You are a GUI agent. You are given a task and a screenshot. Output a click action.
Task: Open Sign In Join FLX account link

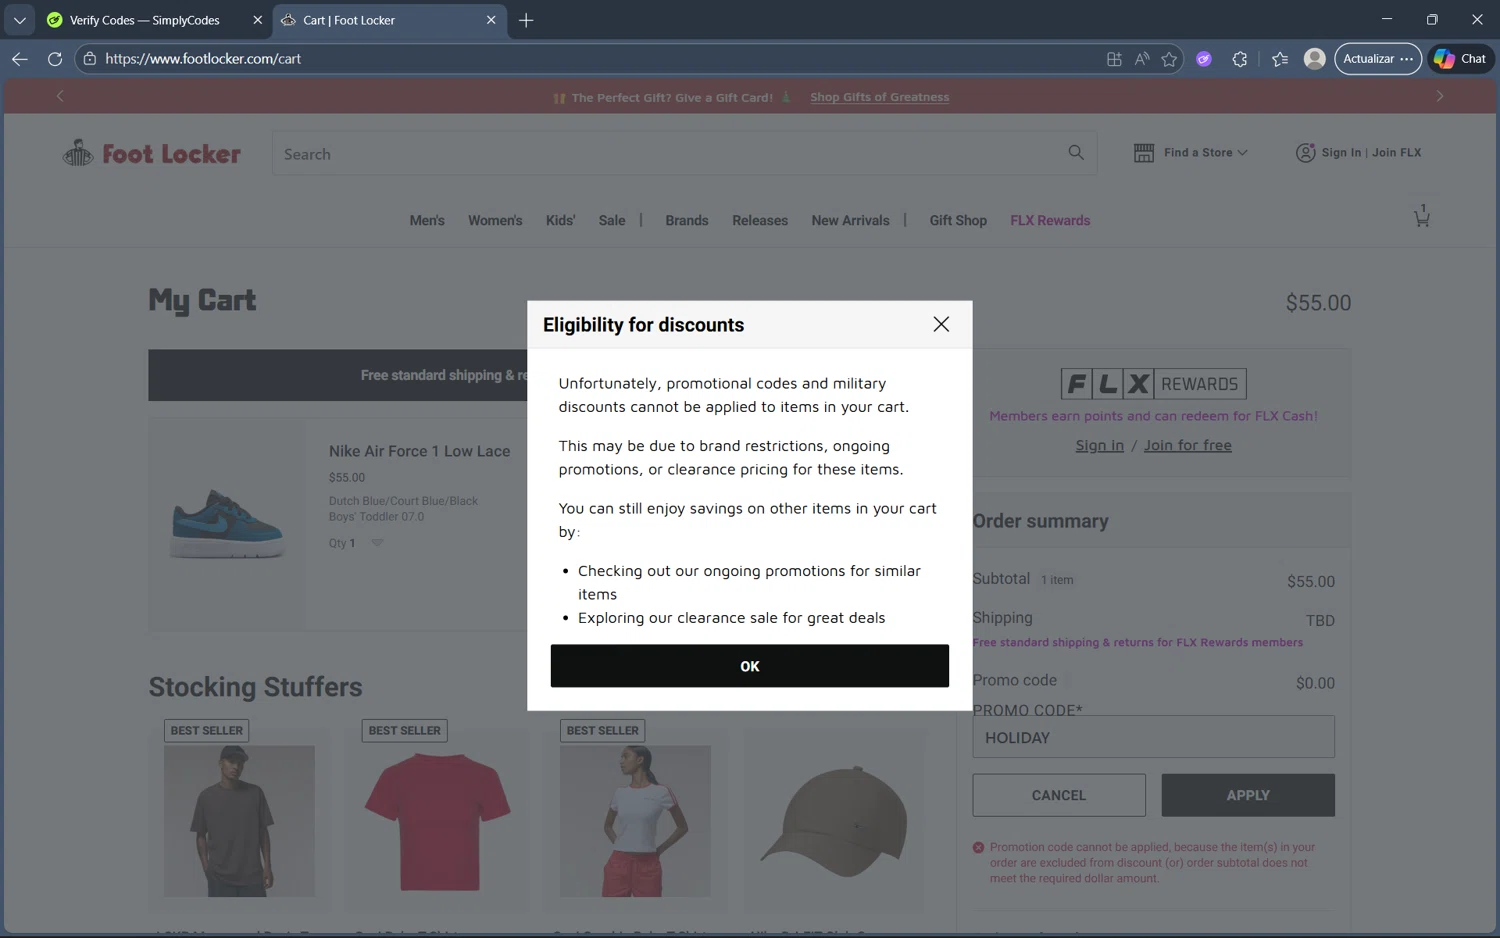pyautogui.click(x=1359, y=153)
